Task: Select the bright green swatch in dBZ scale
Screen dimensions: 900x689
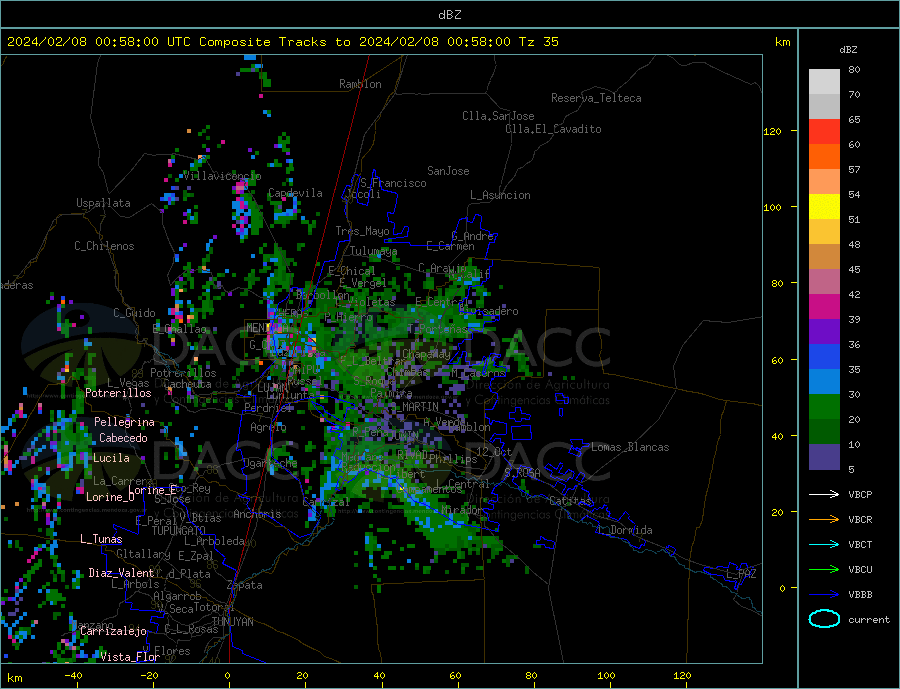Action: pos(824,407)
